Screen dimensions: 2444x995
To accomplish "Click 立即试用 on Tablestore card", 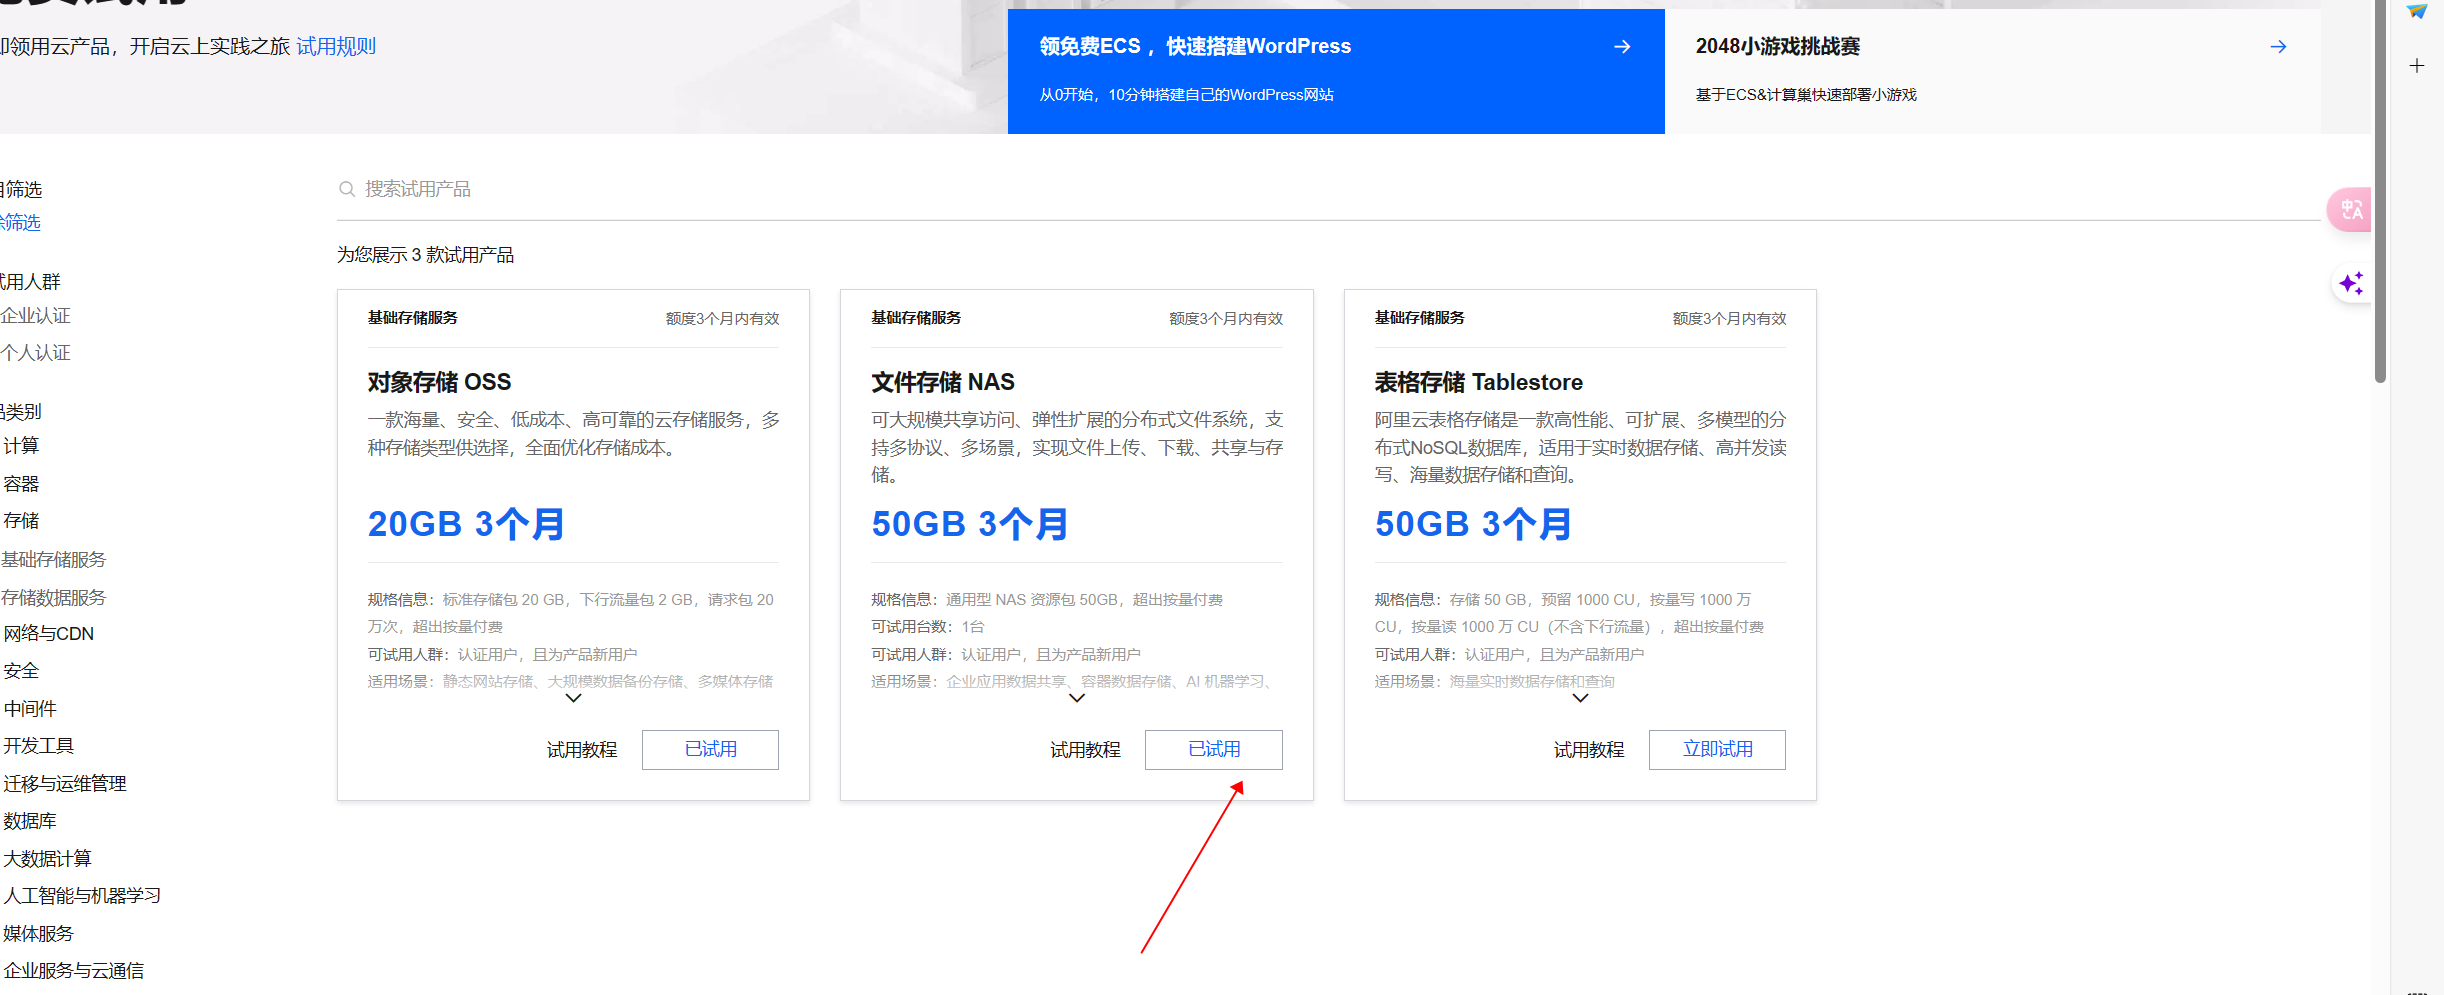I will [x=1717, y=750].
